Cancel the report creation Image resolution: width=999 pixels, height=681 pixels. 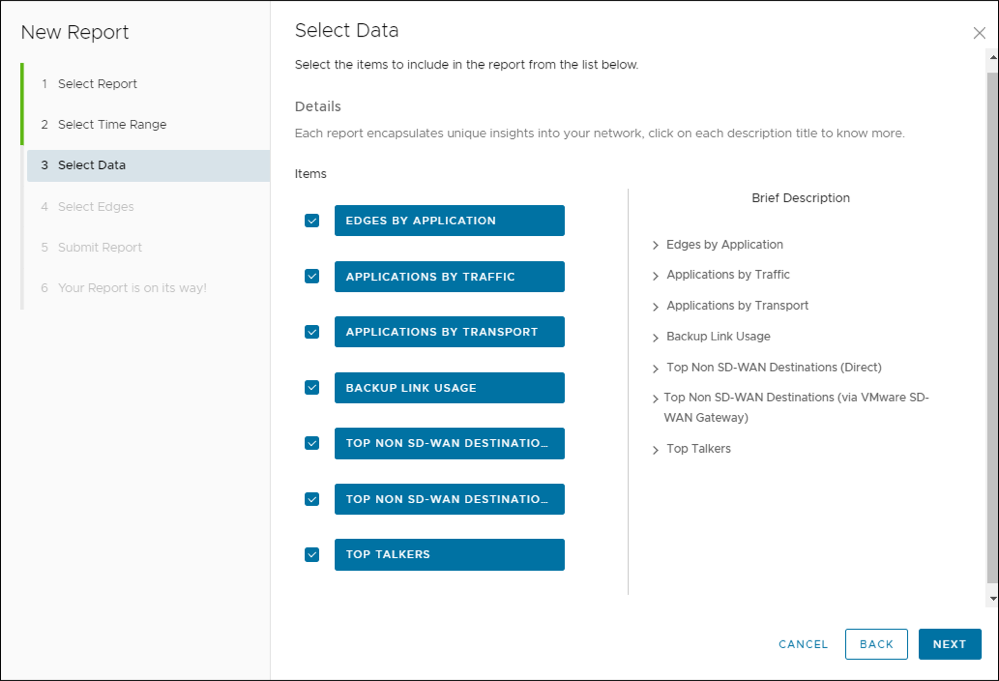(803, 644)
